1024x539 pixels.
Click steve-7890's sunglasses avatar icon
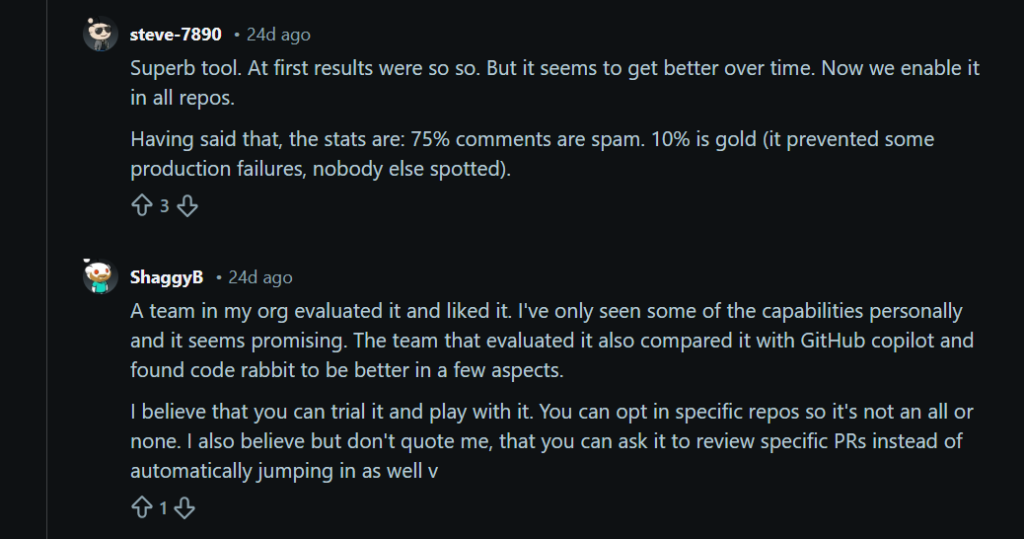point(100,35)
